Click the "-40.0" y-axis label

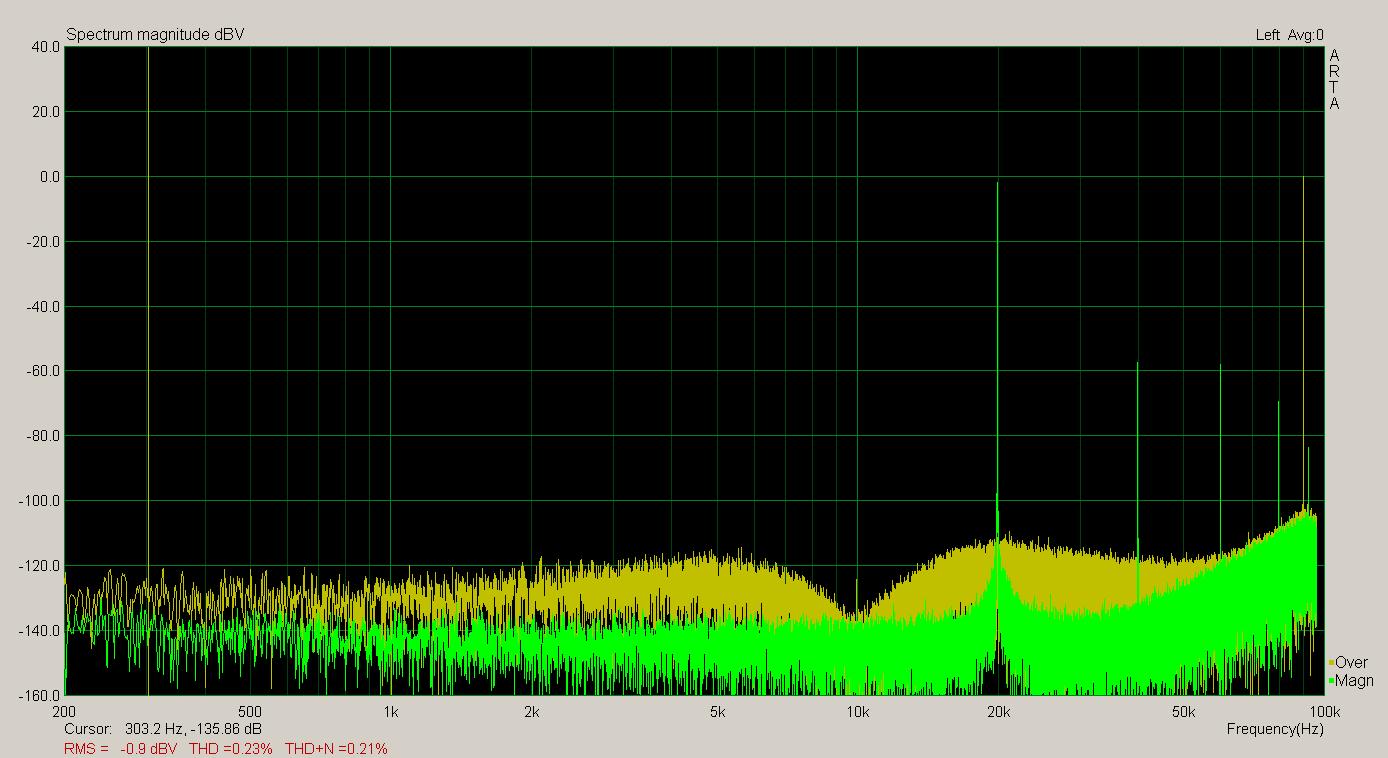coord(43,306)
